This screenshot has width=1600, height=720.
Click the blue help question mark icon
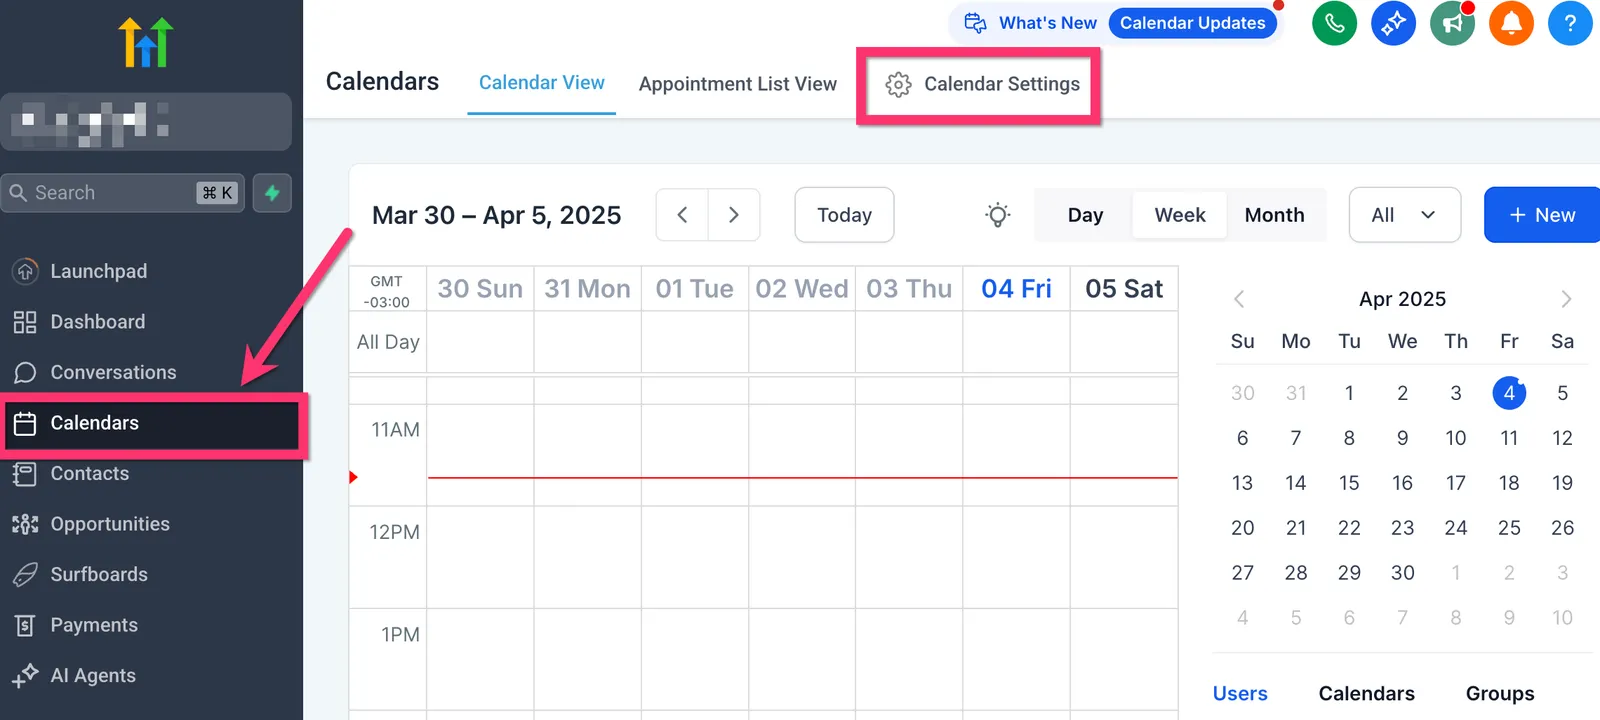point(1570,23)
